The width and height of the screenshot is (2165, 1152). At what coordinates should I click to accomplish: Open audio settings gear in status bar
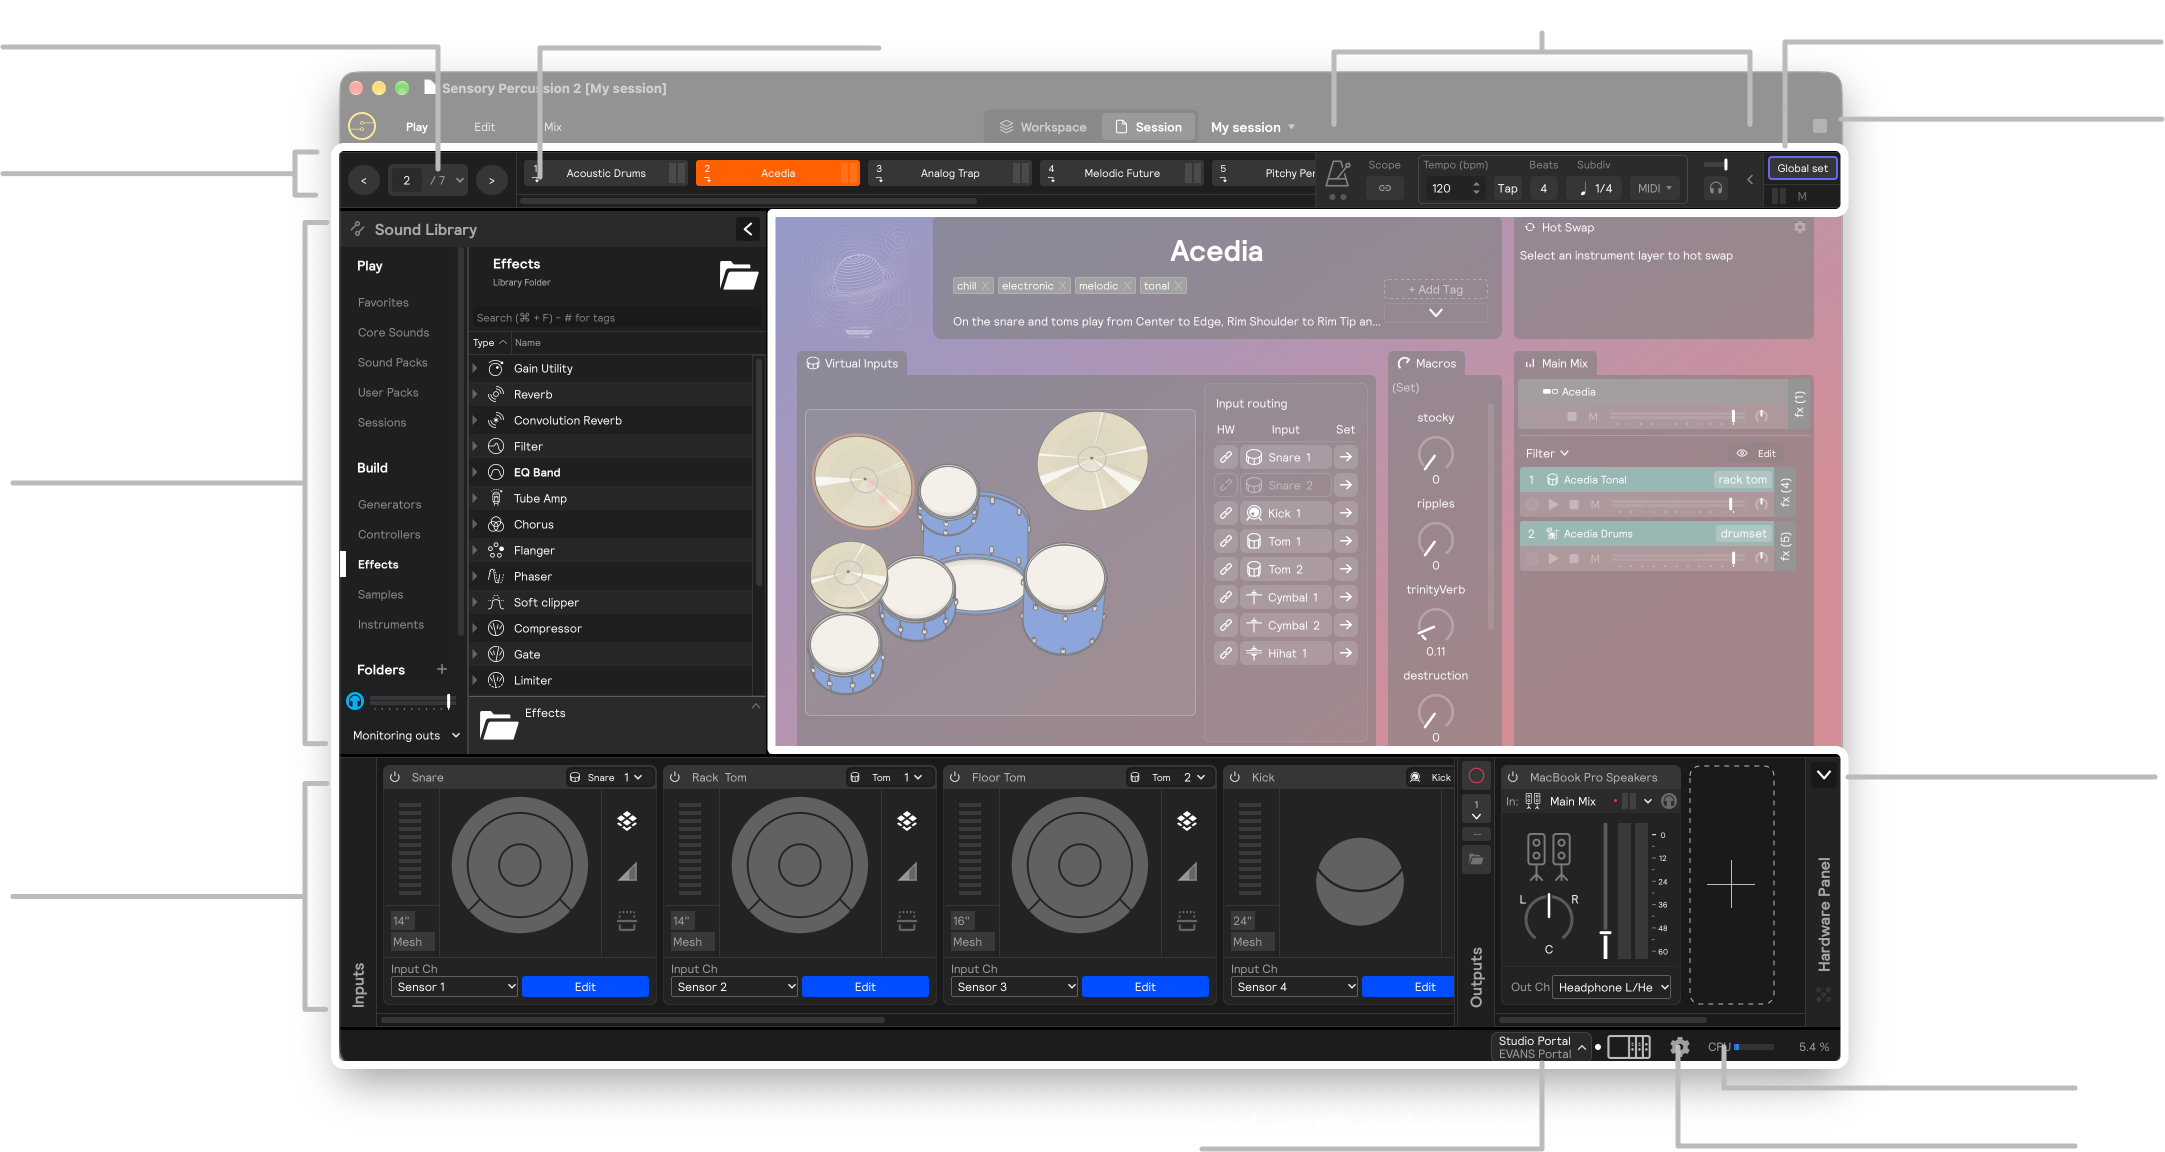tap(1680, 1047)
